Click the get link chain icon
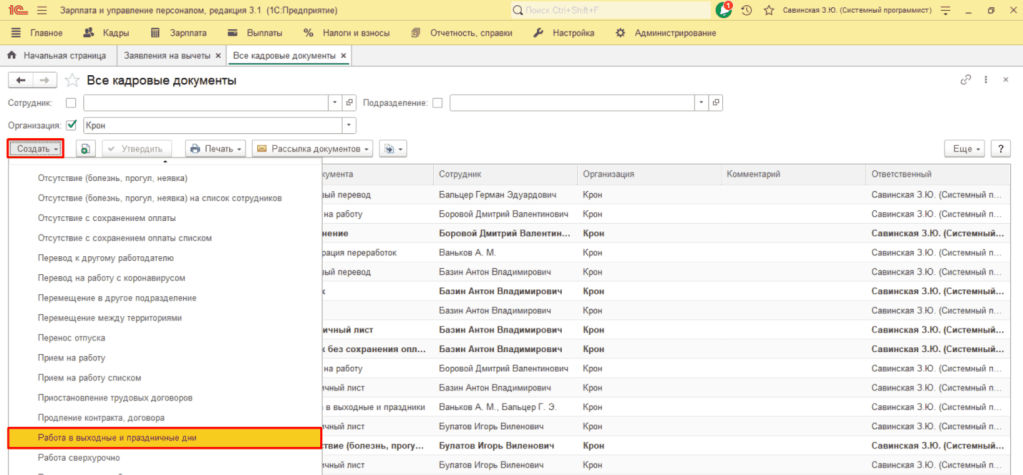1023x475 pixels. (x=965, y=80)
